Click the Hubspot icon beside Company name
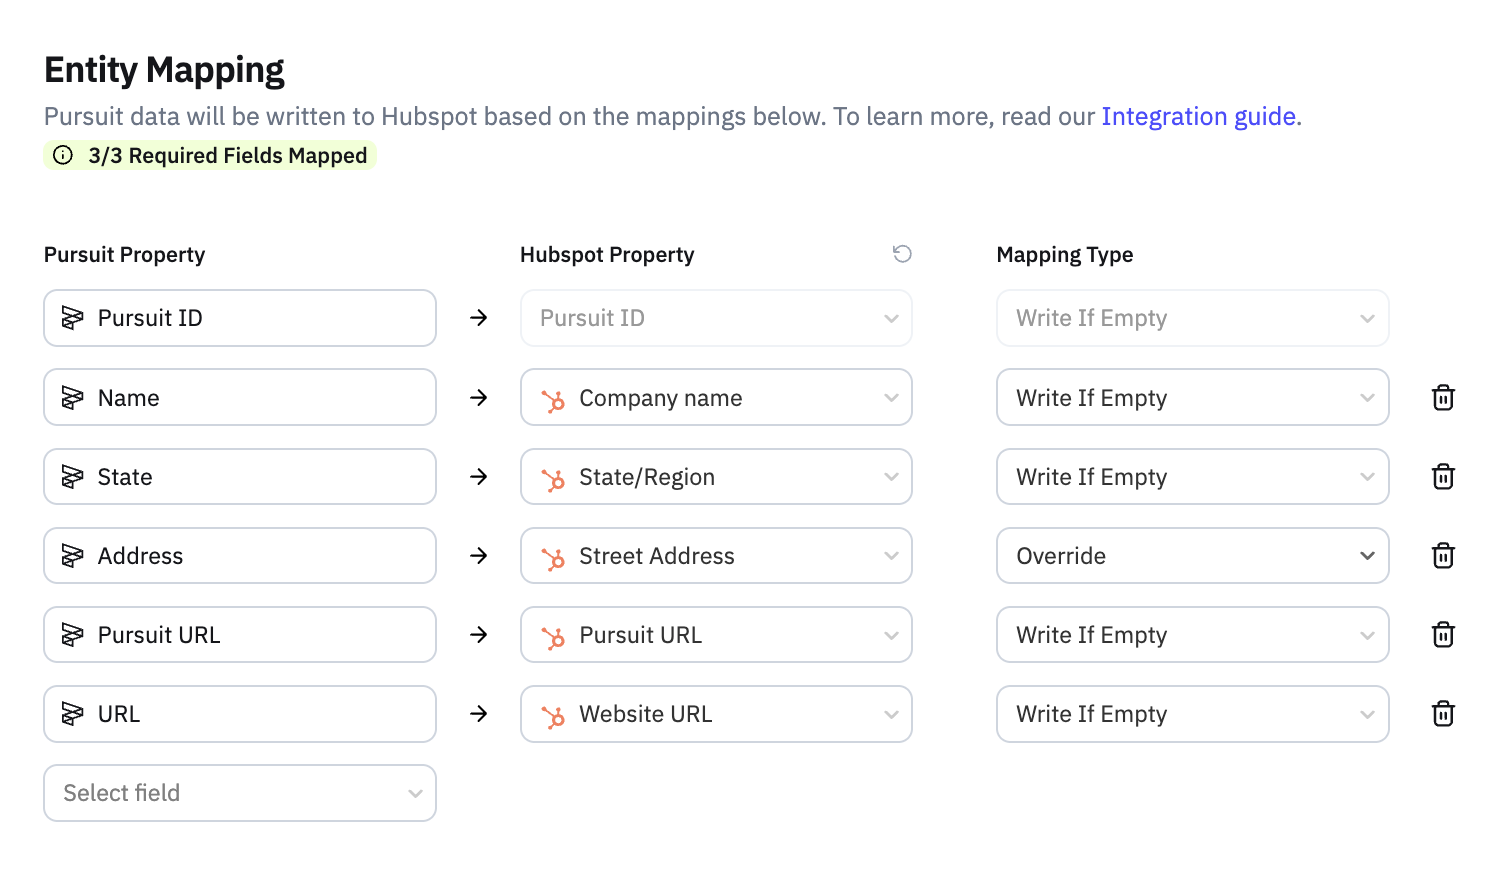The height and width of the screenshot is (884, 1508). (x=553, y=400)
